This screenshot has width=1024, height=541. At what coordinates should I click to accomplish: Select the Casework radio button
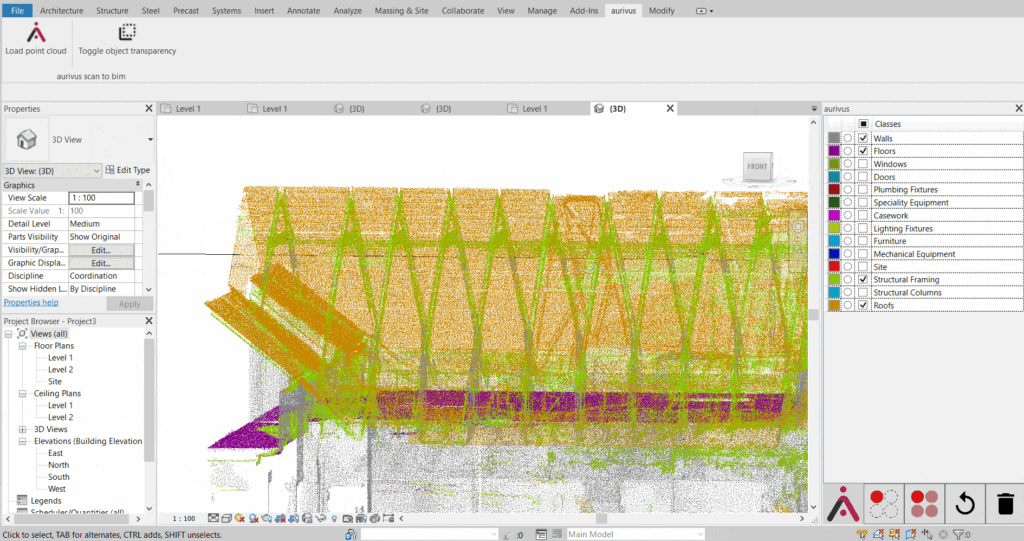coord(848,215)
